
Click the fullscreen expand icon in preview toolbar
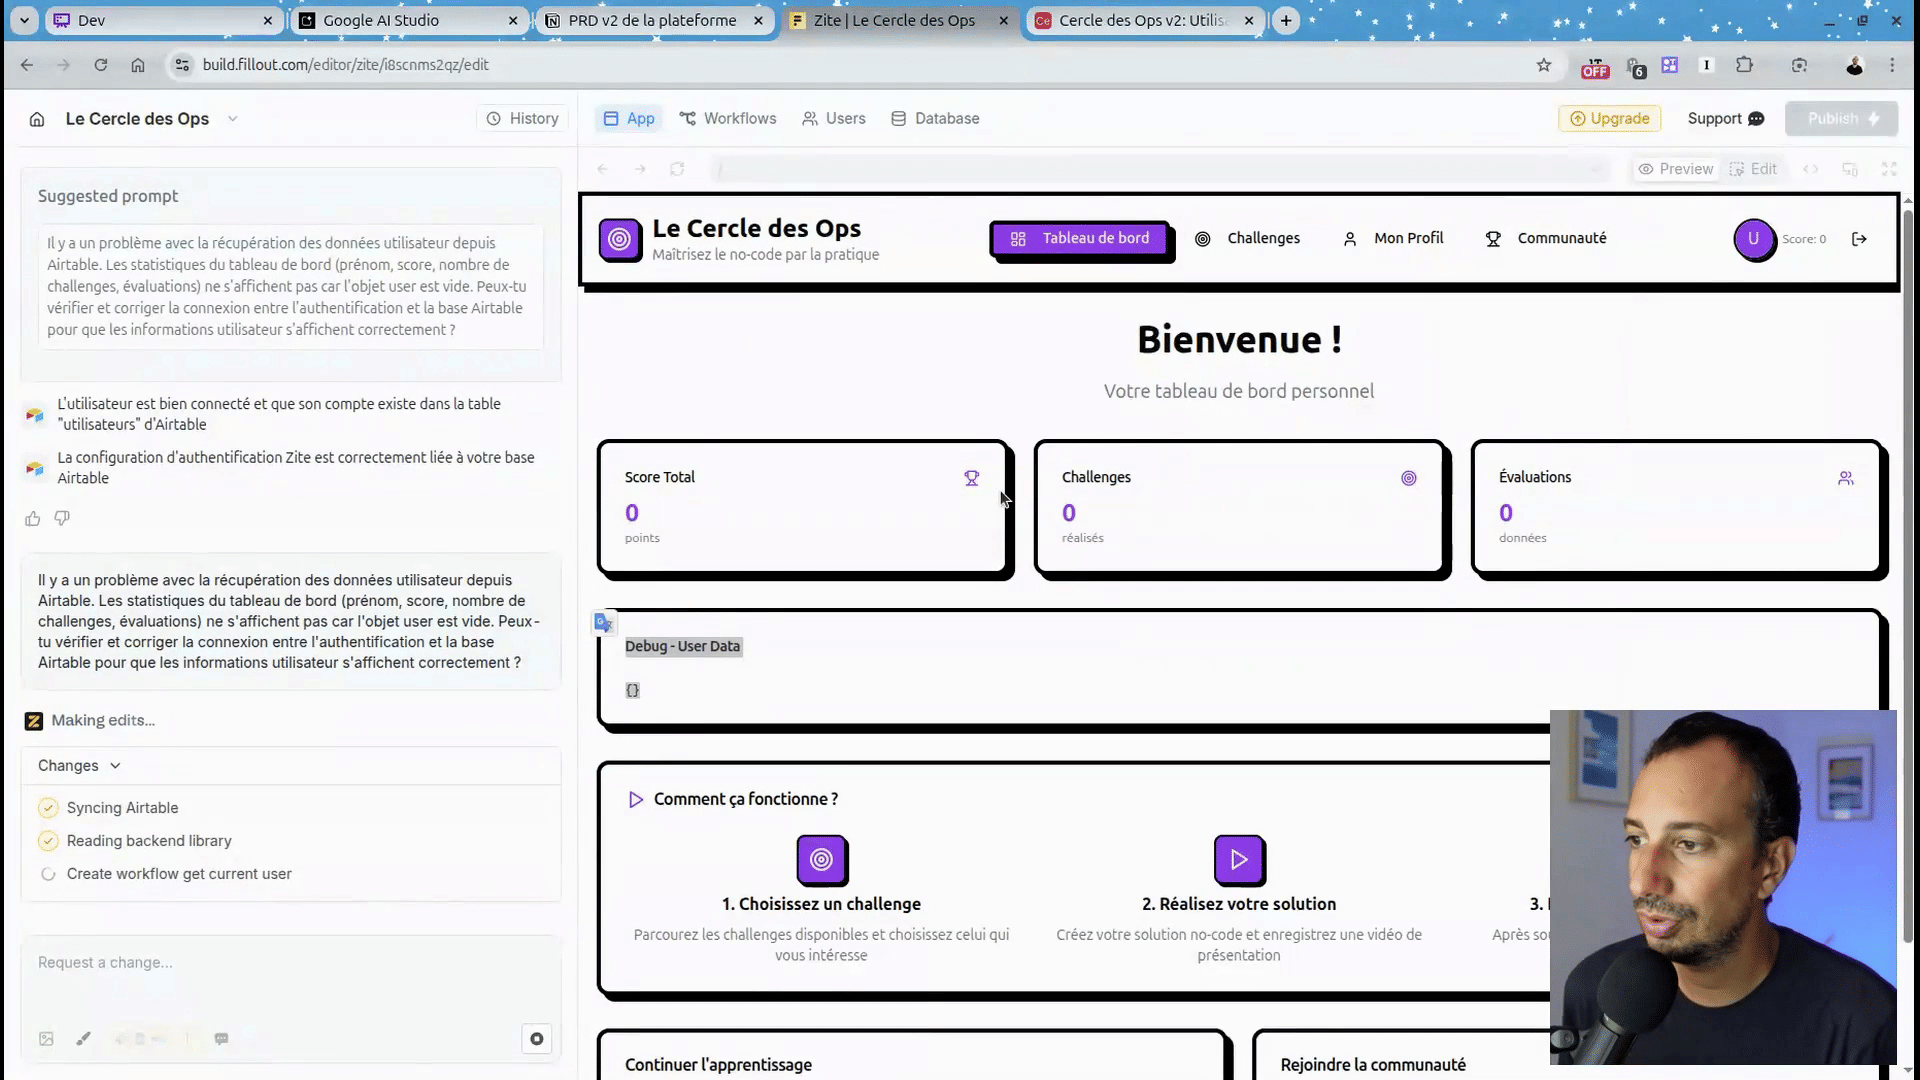point(1889,169)
